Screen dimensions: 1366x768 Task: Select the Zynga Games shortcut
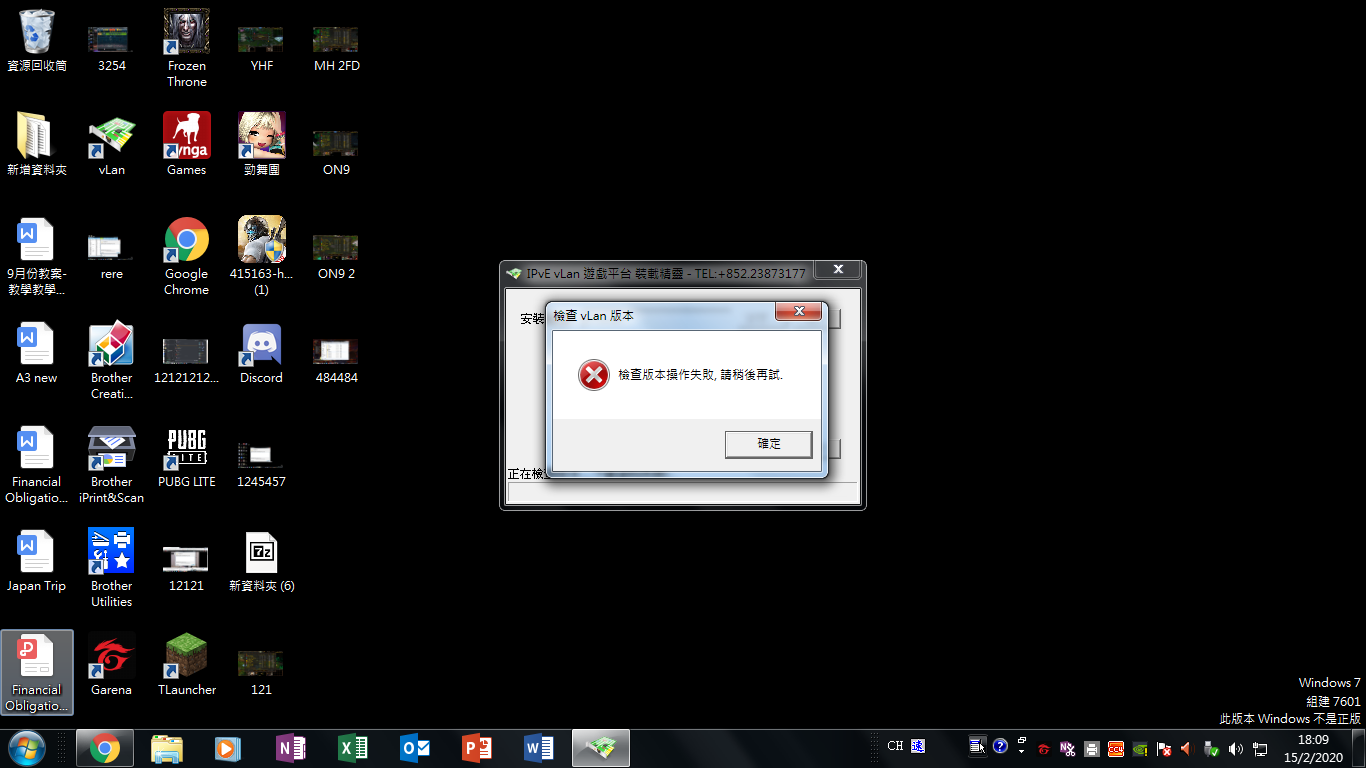(186, 145)
